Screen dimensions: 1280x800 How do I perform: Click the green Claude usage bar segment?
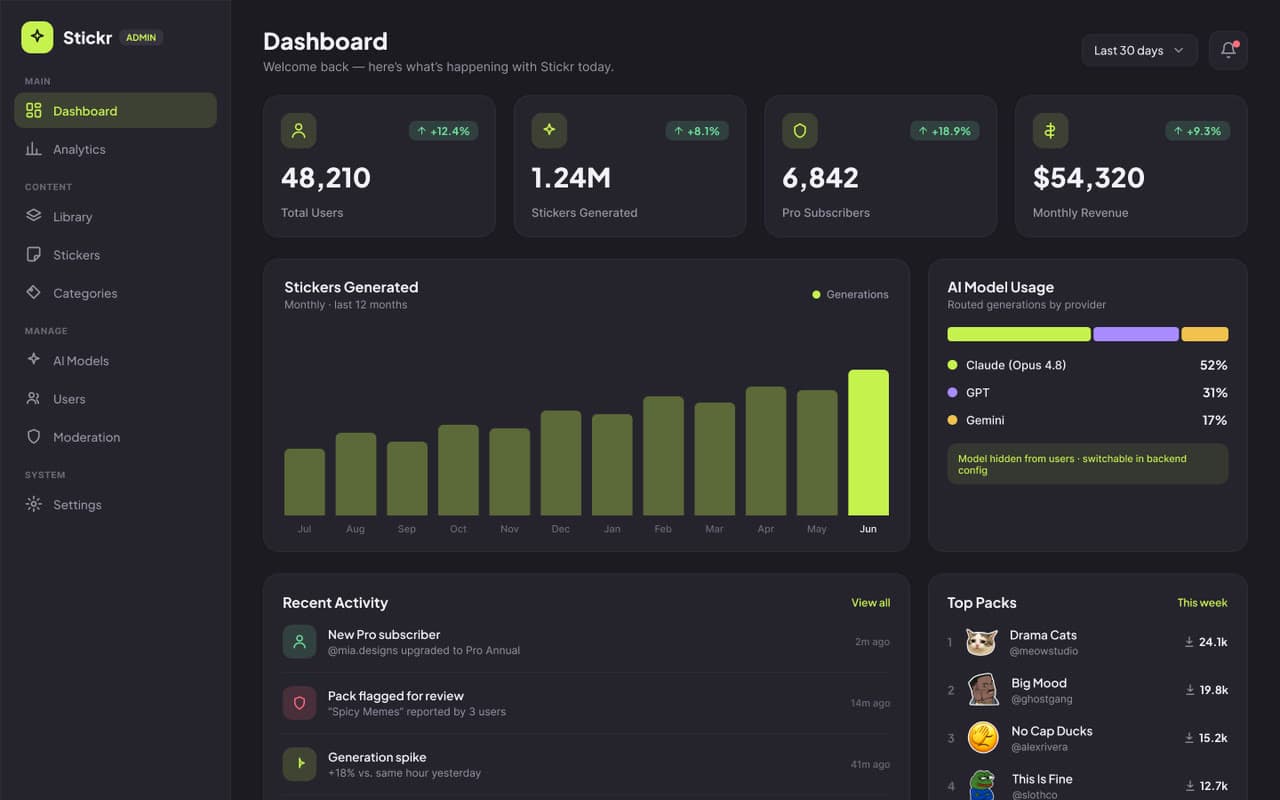(1019, 334)
